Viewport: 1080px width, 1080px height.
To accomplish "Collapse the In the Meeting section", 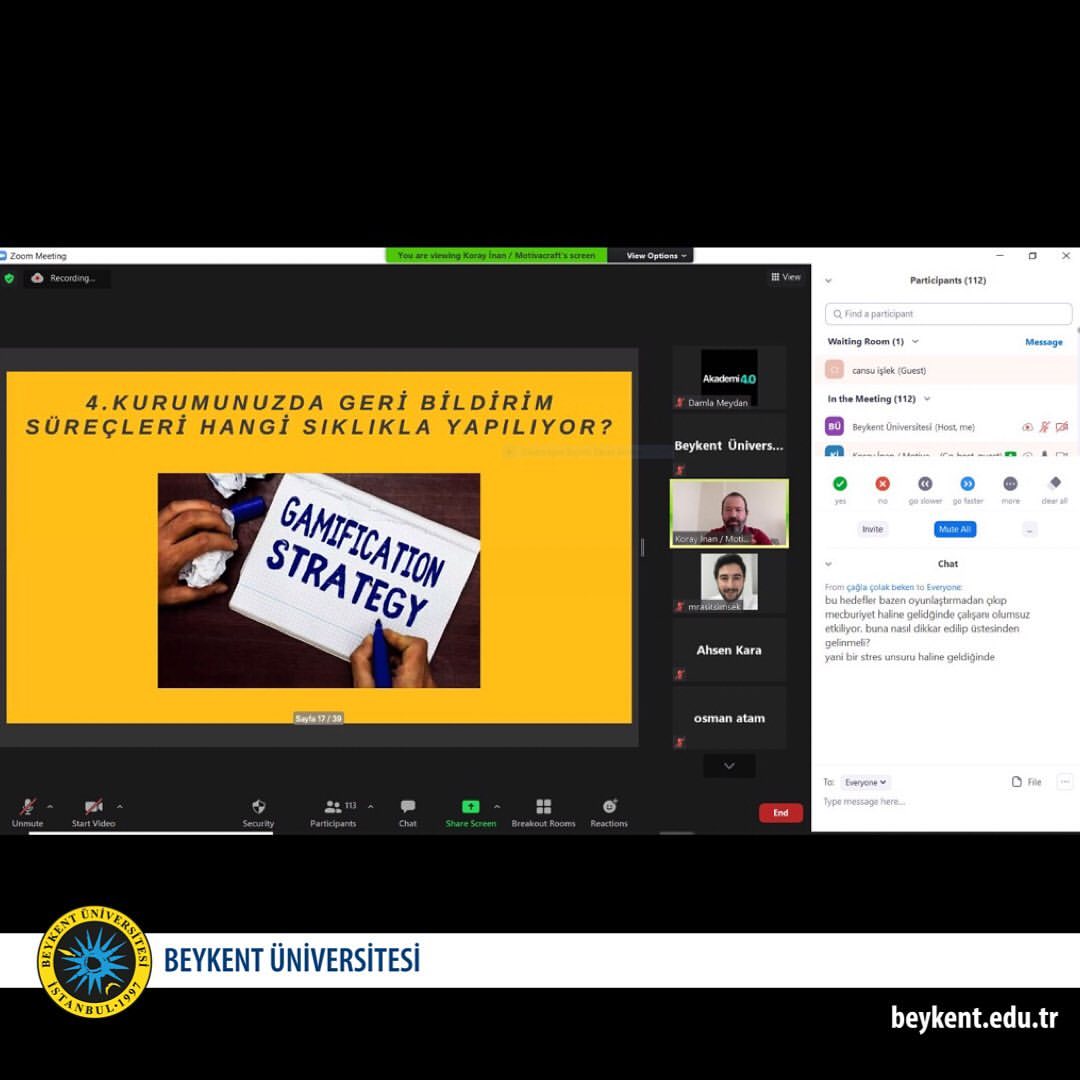I will pyautogui.click(x=927, y=399).
